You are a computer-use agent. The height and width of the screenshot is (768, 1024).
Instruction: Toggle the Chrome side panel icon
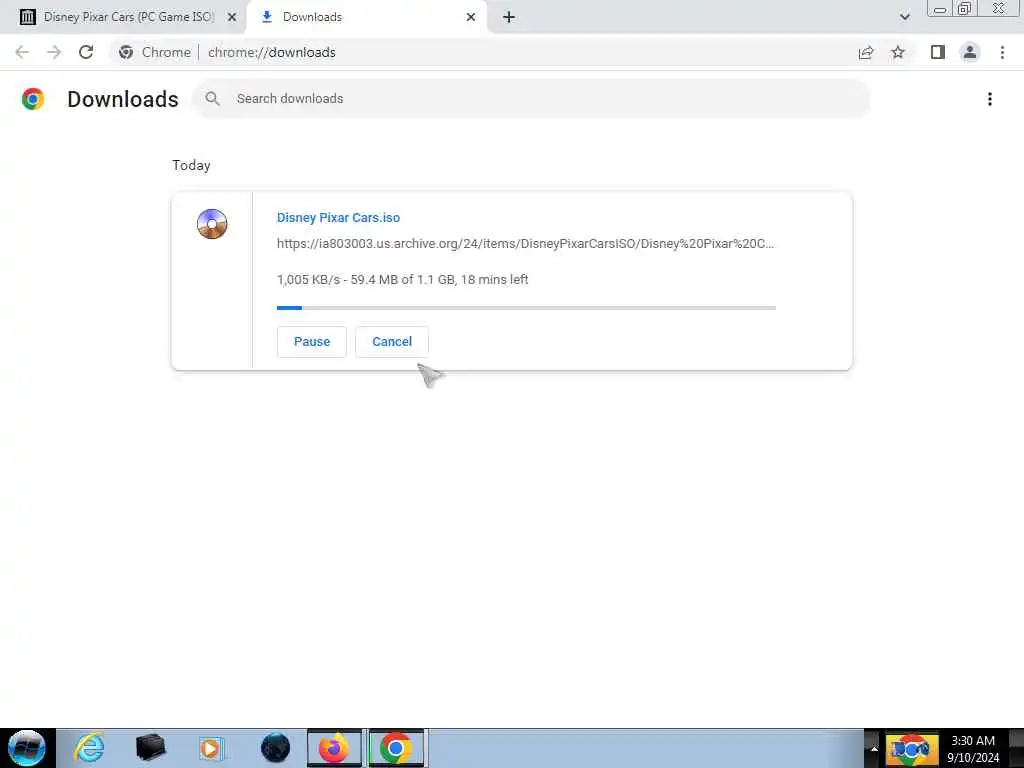point(938,52)
